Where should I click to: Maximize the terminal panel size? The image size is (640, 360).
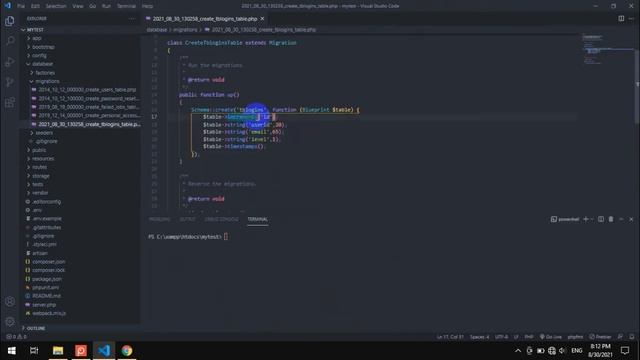[621, 219]
